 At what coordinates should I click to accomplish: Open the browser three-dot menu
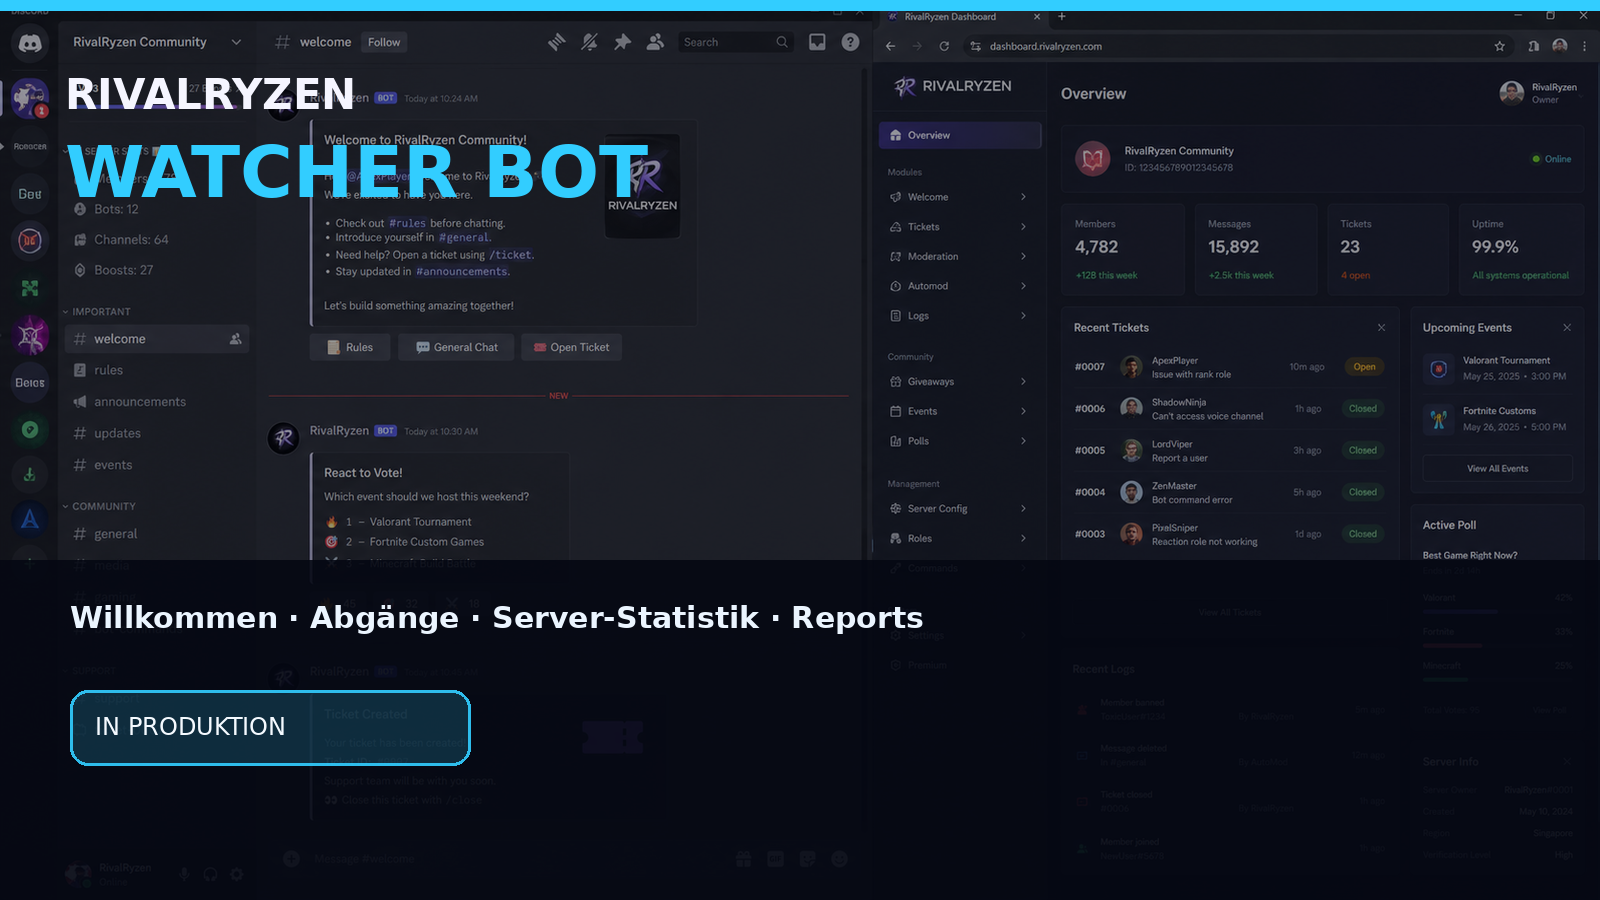coord(1584,46)
